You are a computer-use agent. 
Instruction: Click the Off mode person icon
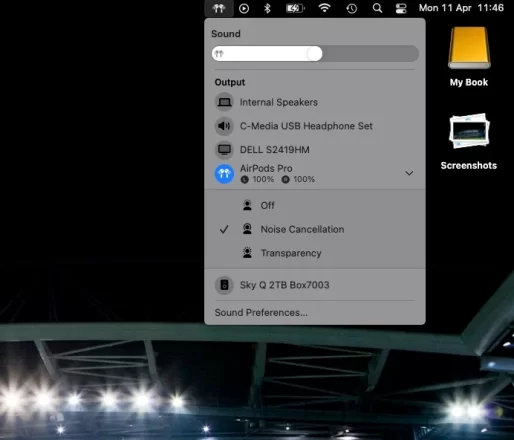(247, 205)
